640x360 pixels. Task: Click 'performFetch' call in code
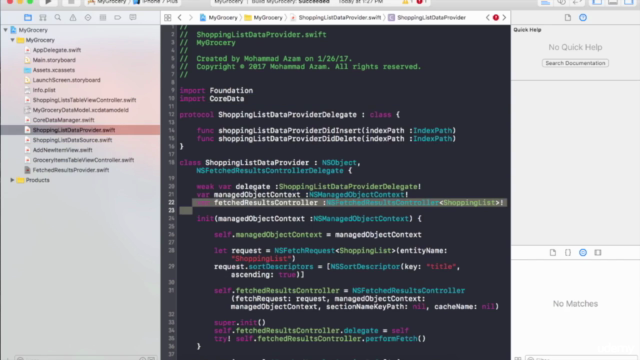click(x=391, y=338)
